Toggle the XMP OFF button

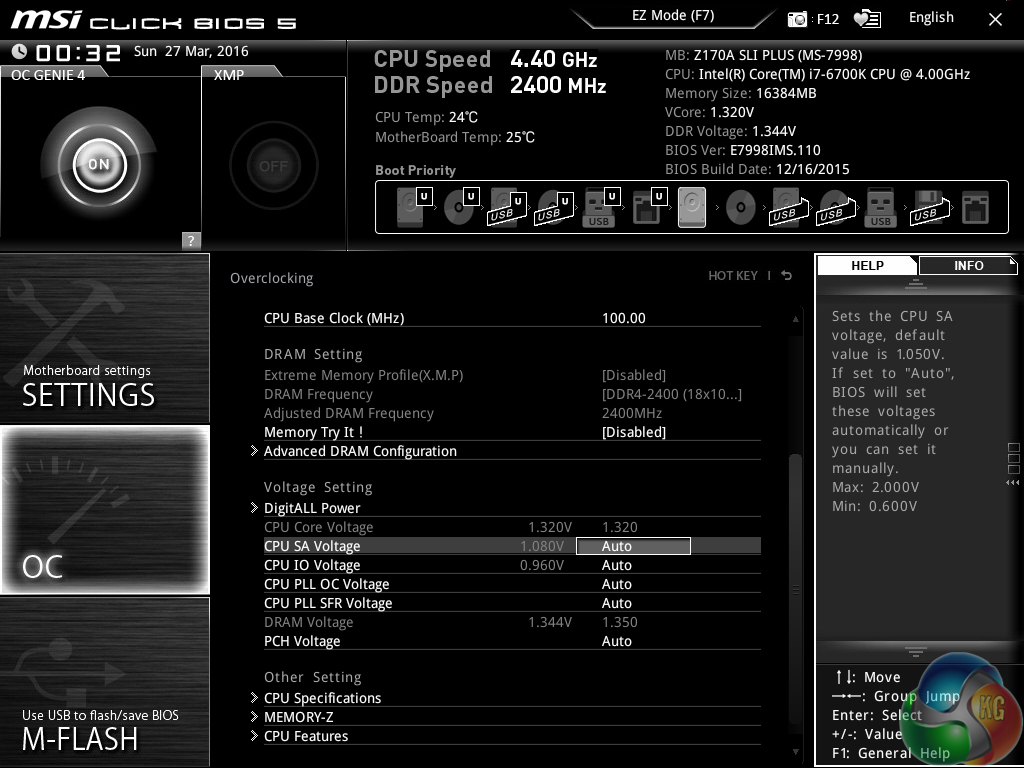pyautogui.click(x=273, y=166)
